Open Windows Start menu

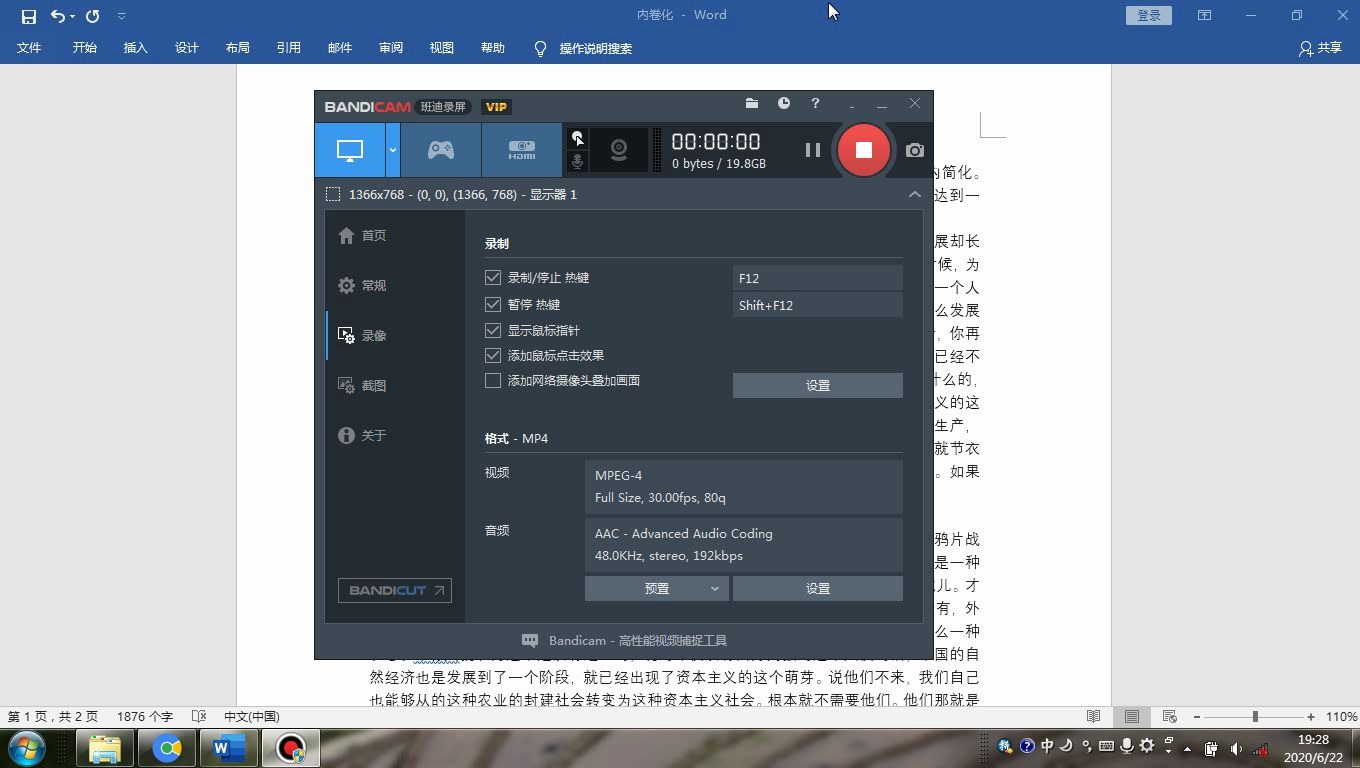(26, 748)
